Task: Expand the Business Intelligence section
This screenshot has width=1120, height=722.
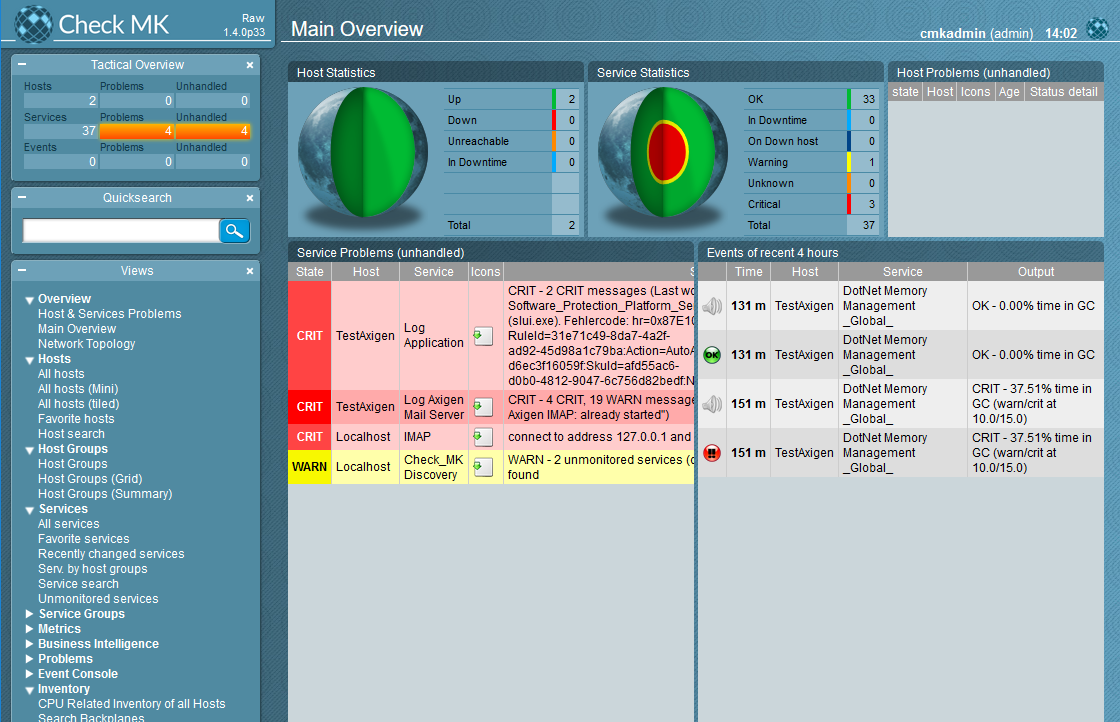Action: point(30,644)
